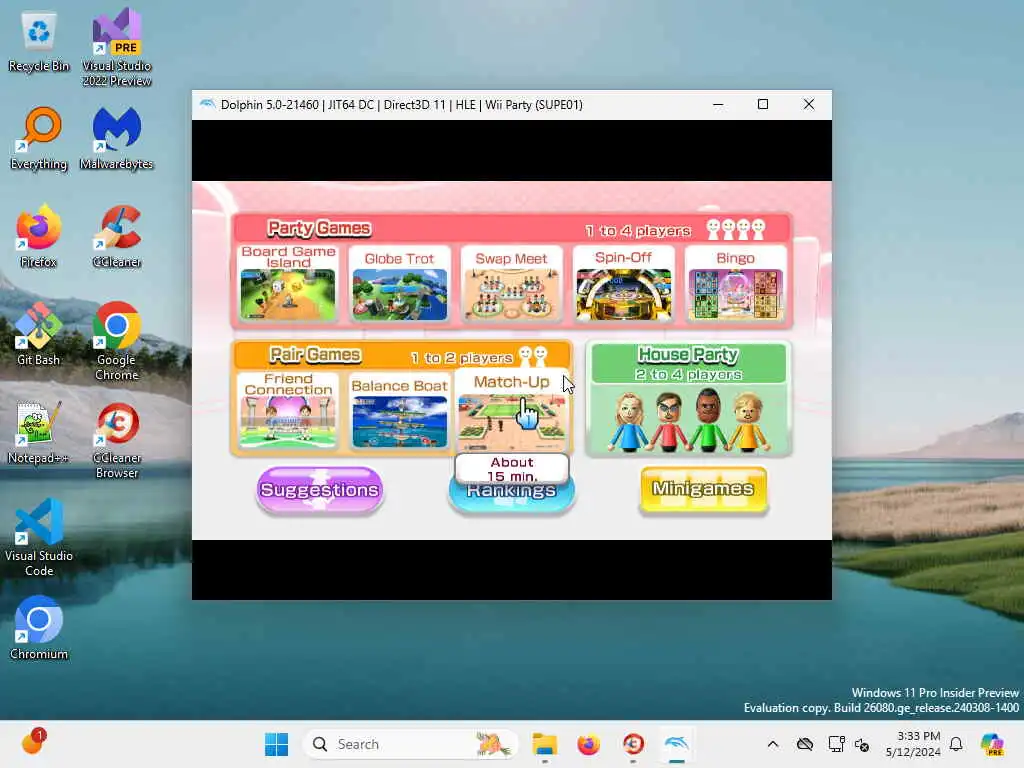The height and width of the screenshot is (768, 1024).
Task: Close the Dolphin emulator window
Action: point(808,104)
